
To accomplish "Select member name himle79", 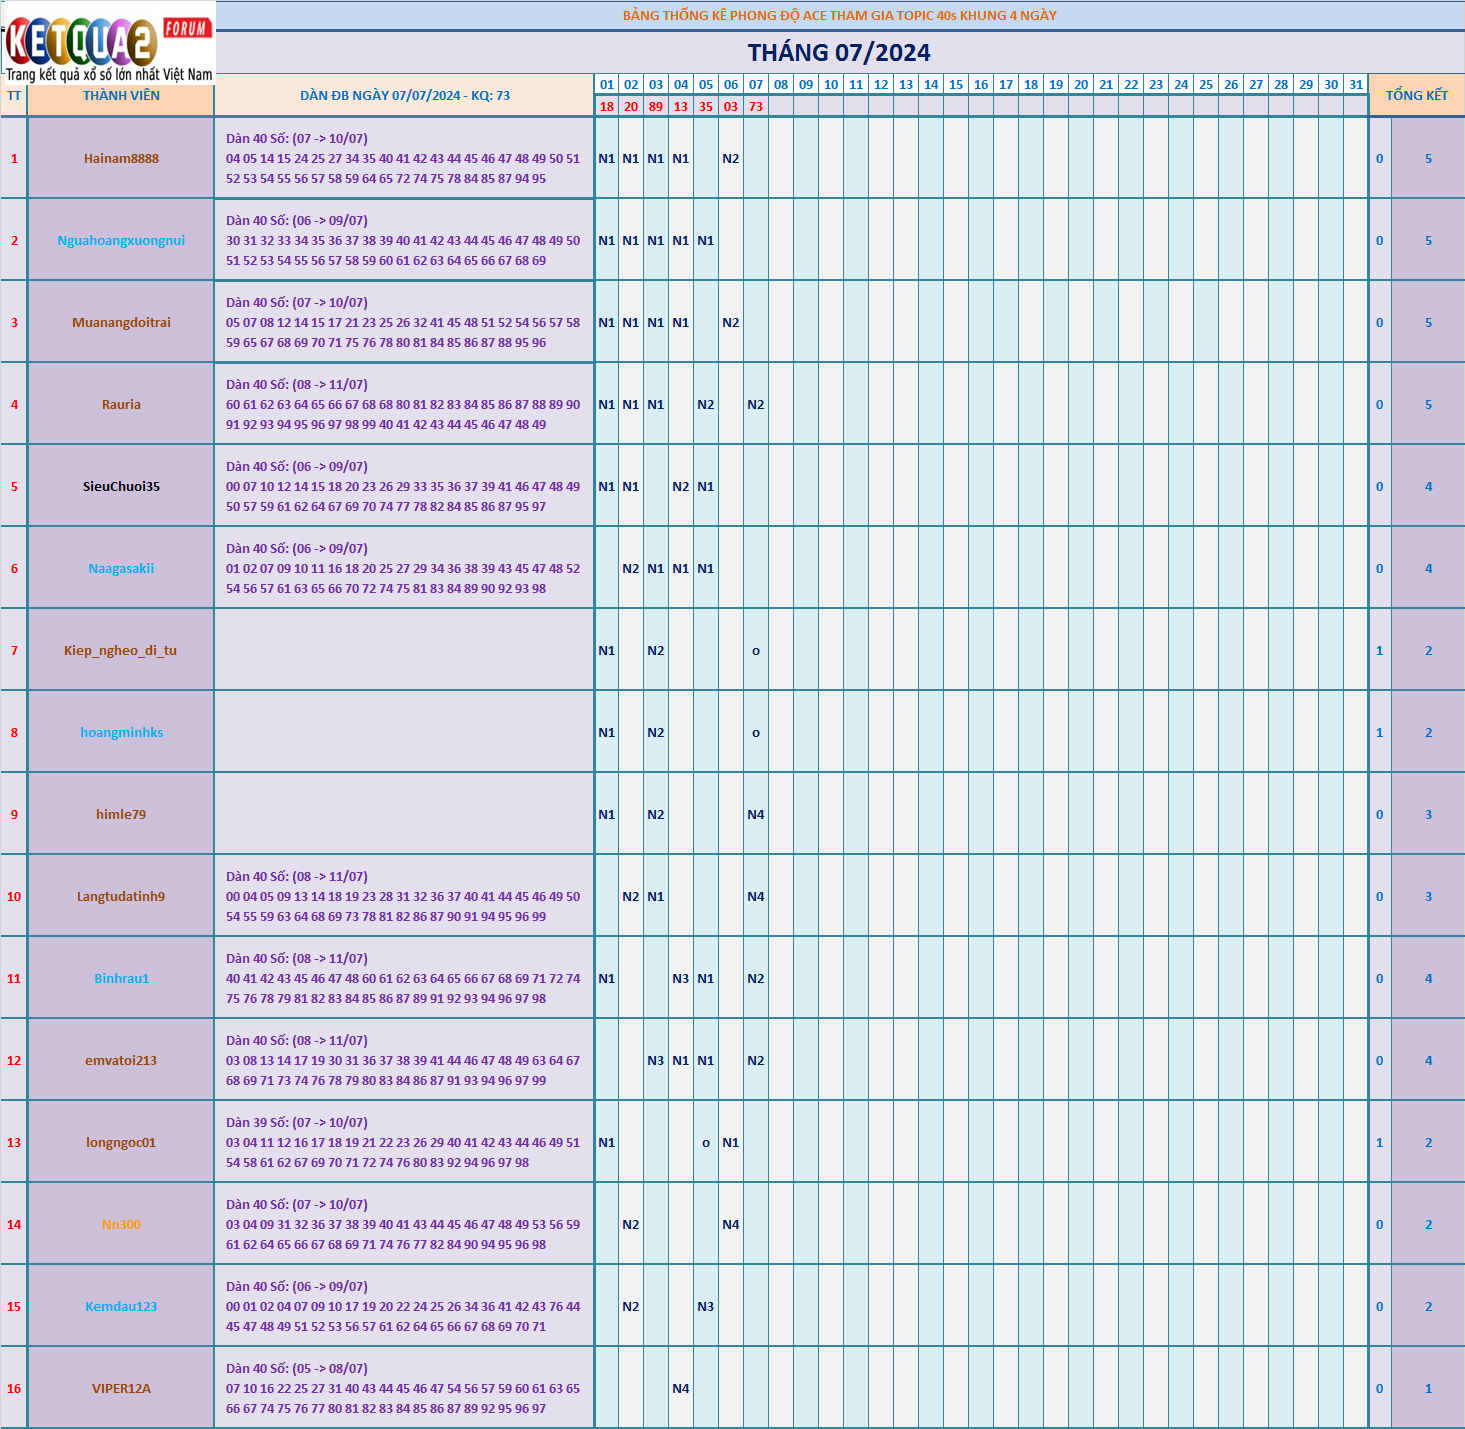I will 121,814.
